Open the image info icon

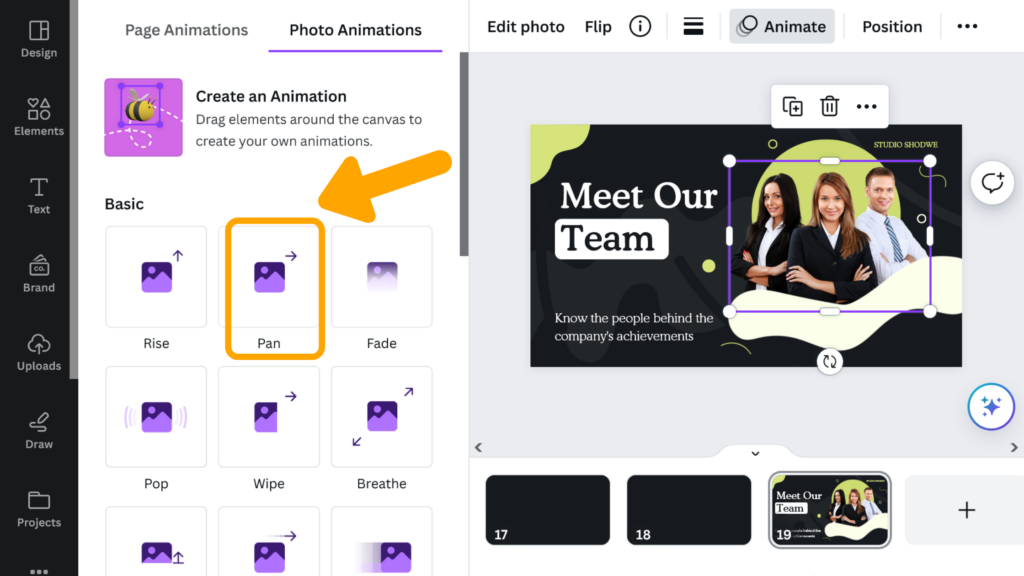[x=640, y=27]
